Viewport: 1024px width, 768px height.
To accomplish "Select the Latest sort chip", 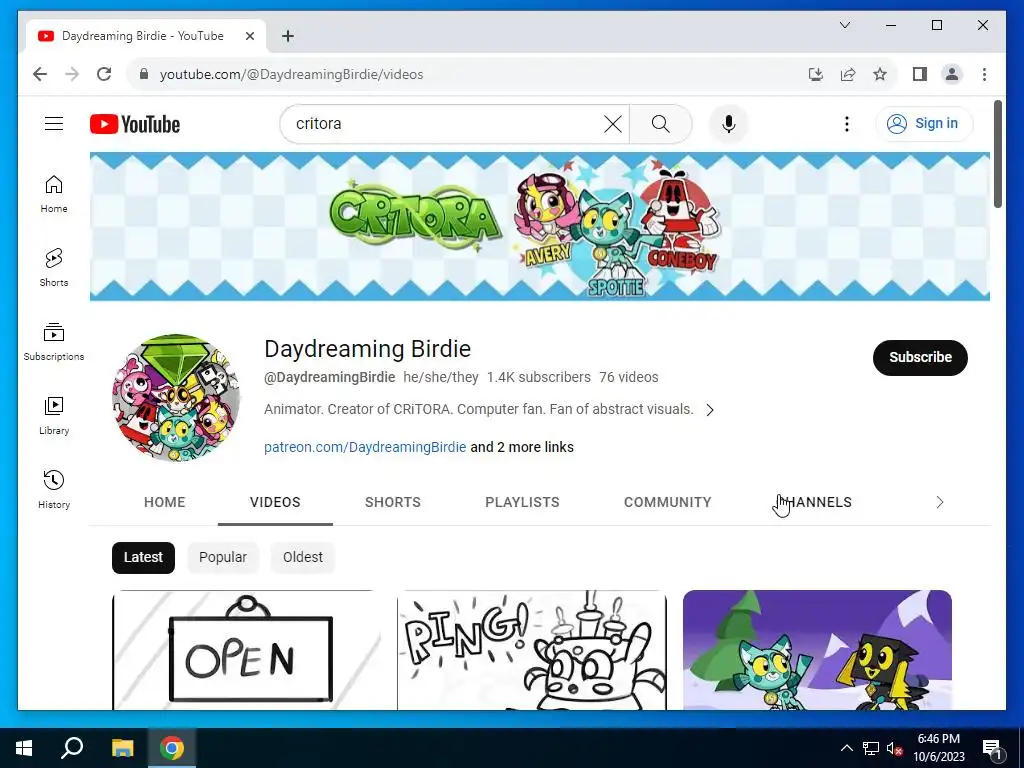I will 143,558.
